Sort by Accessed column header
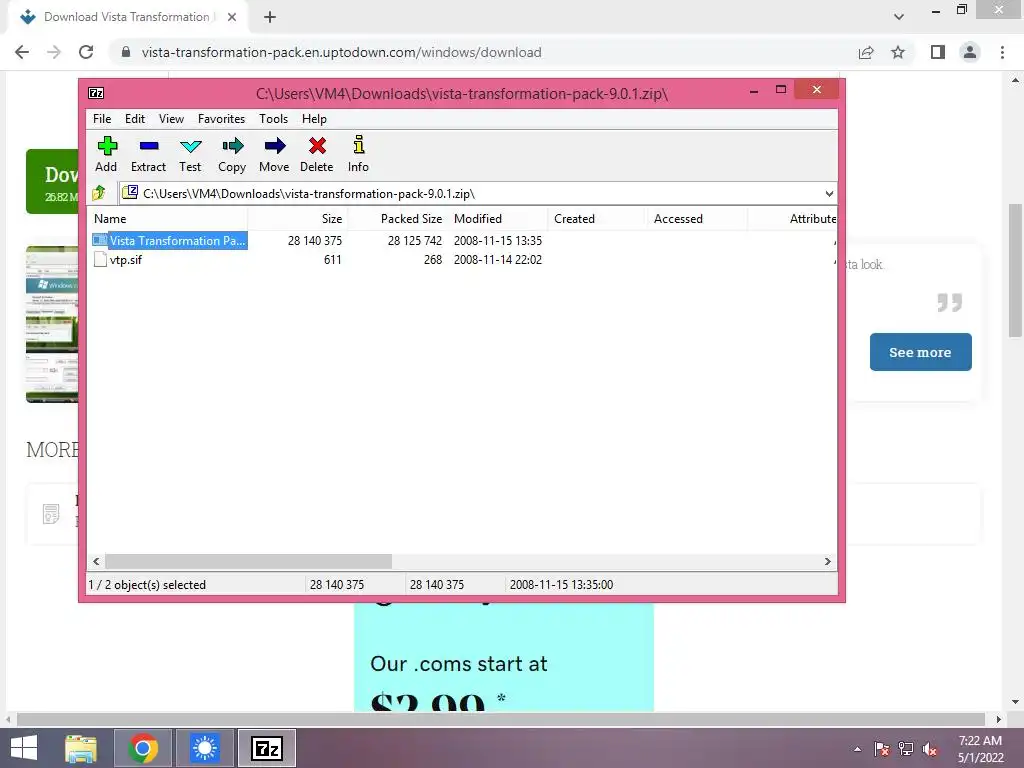 click(x=697, y=219)
